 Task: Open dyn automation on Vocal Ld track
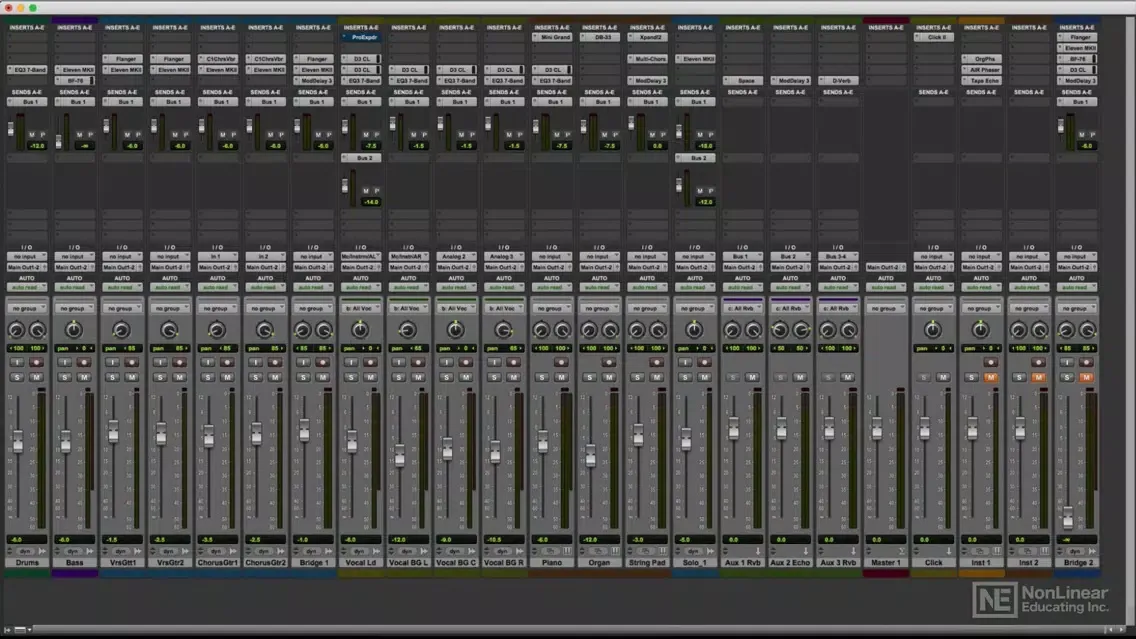click(x=360, y=551)
